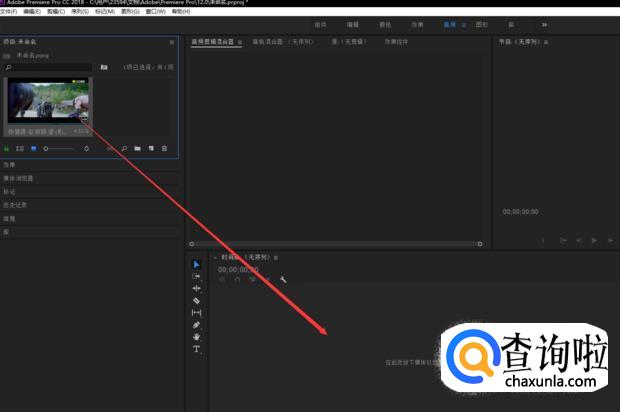
Task: Switch project panel to icon view
Action: pos(34,149)
